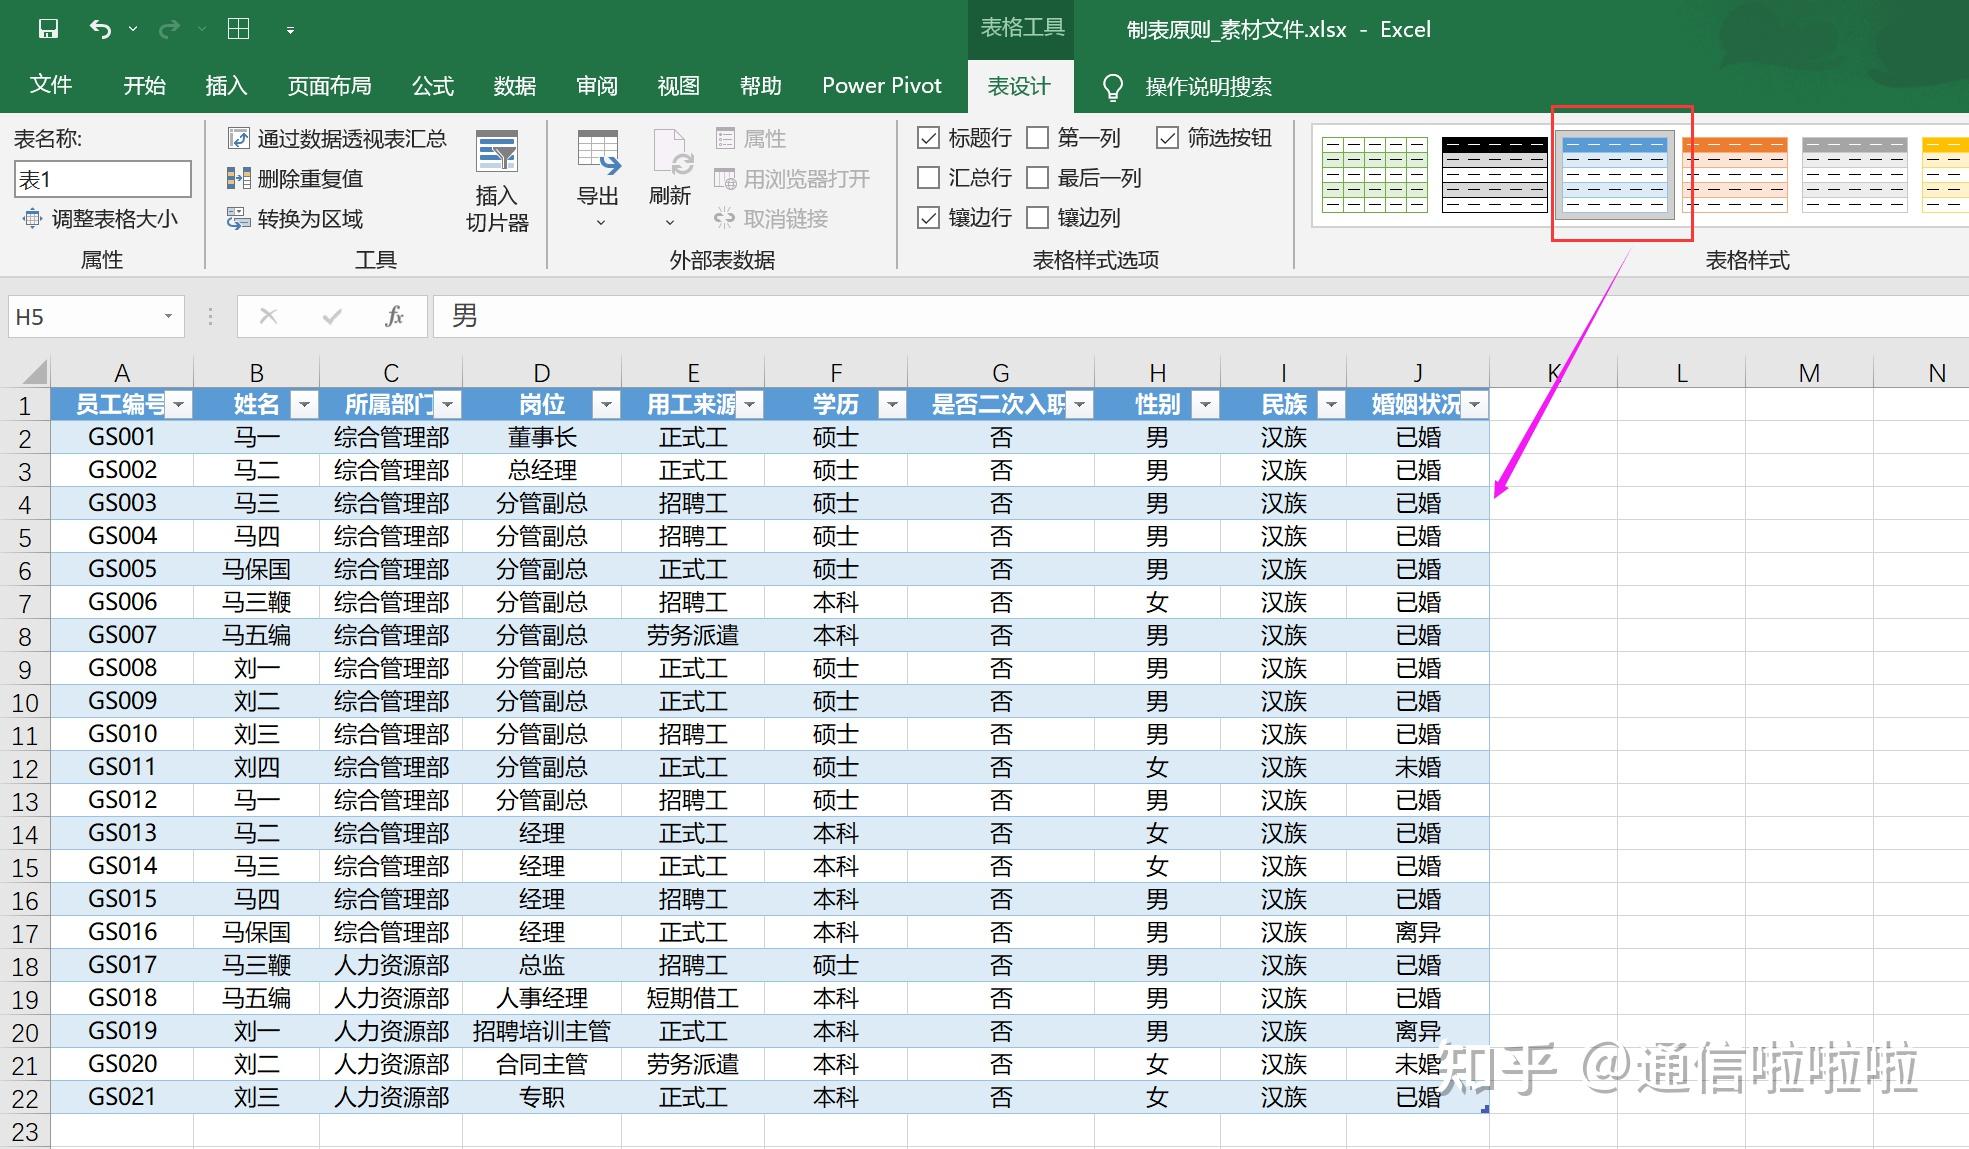Enable Total Row (汇总行) checkbox
The height and width of the screenshot is (1149, 1969).
tap(928, 178)
